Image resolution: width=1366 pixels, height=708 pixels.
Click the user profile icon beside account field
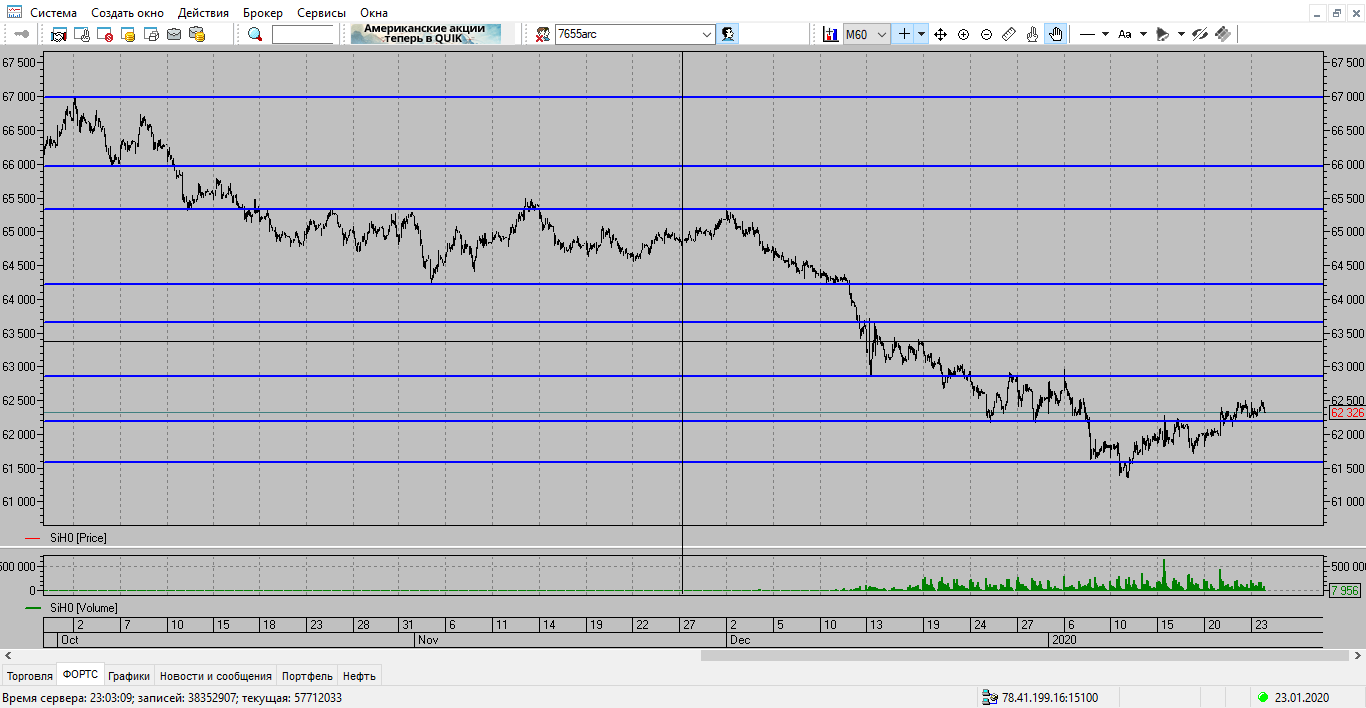(x=728, y=34)
